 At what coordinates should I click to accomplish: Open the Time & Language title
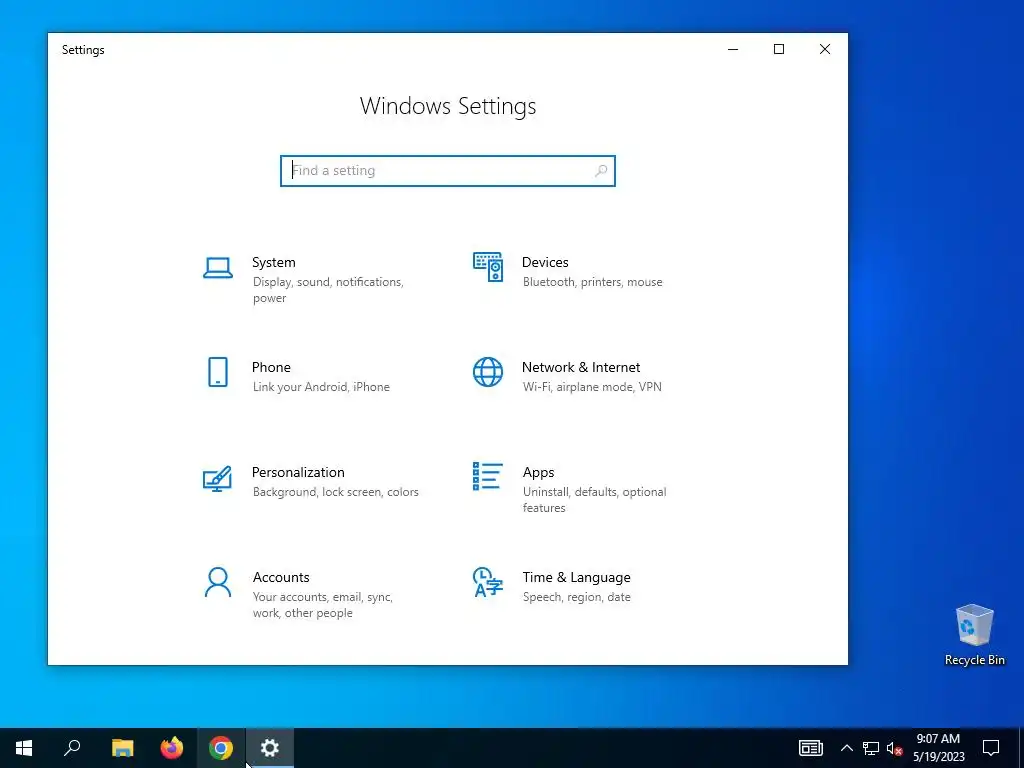click(x=577, y=577)
